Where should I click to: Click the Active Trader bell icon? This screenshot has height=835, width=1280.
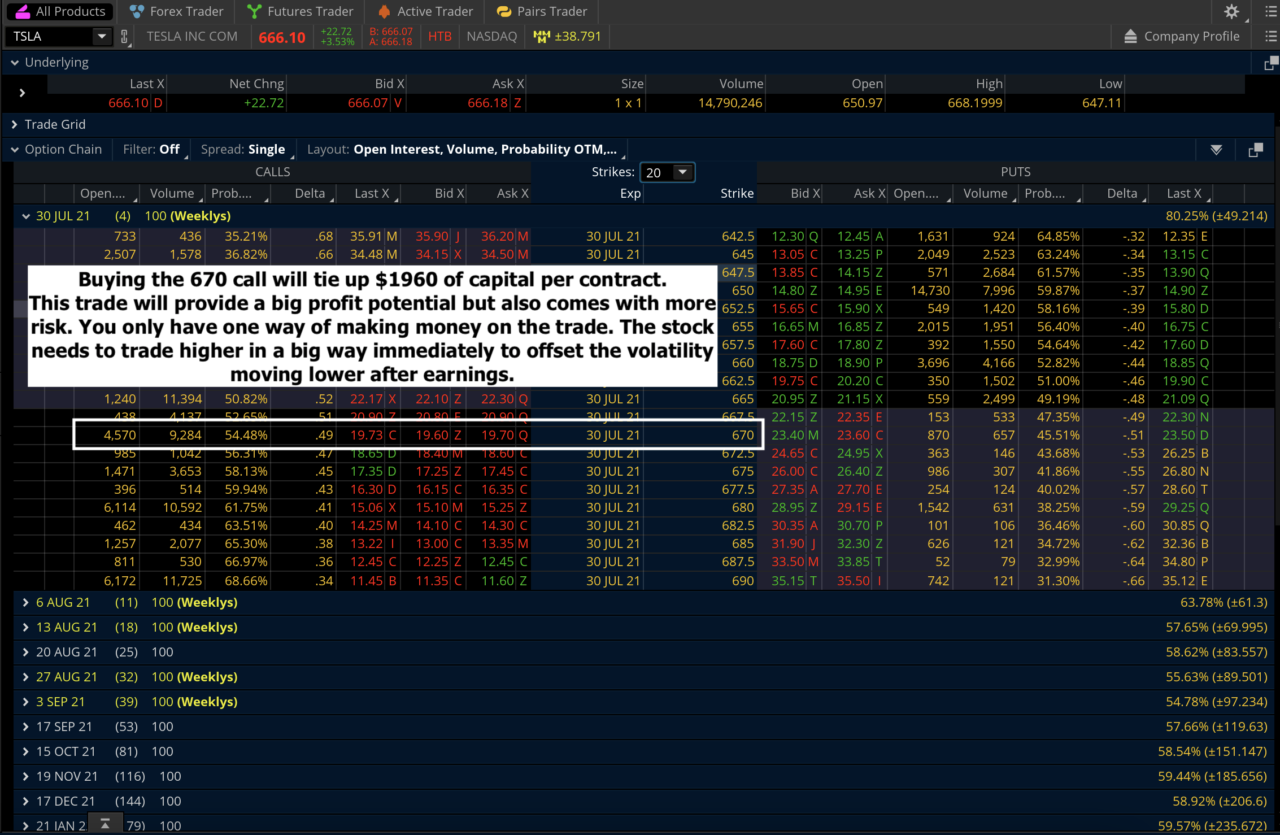[x=386, y=12]
